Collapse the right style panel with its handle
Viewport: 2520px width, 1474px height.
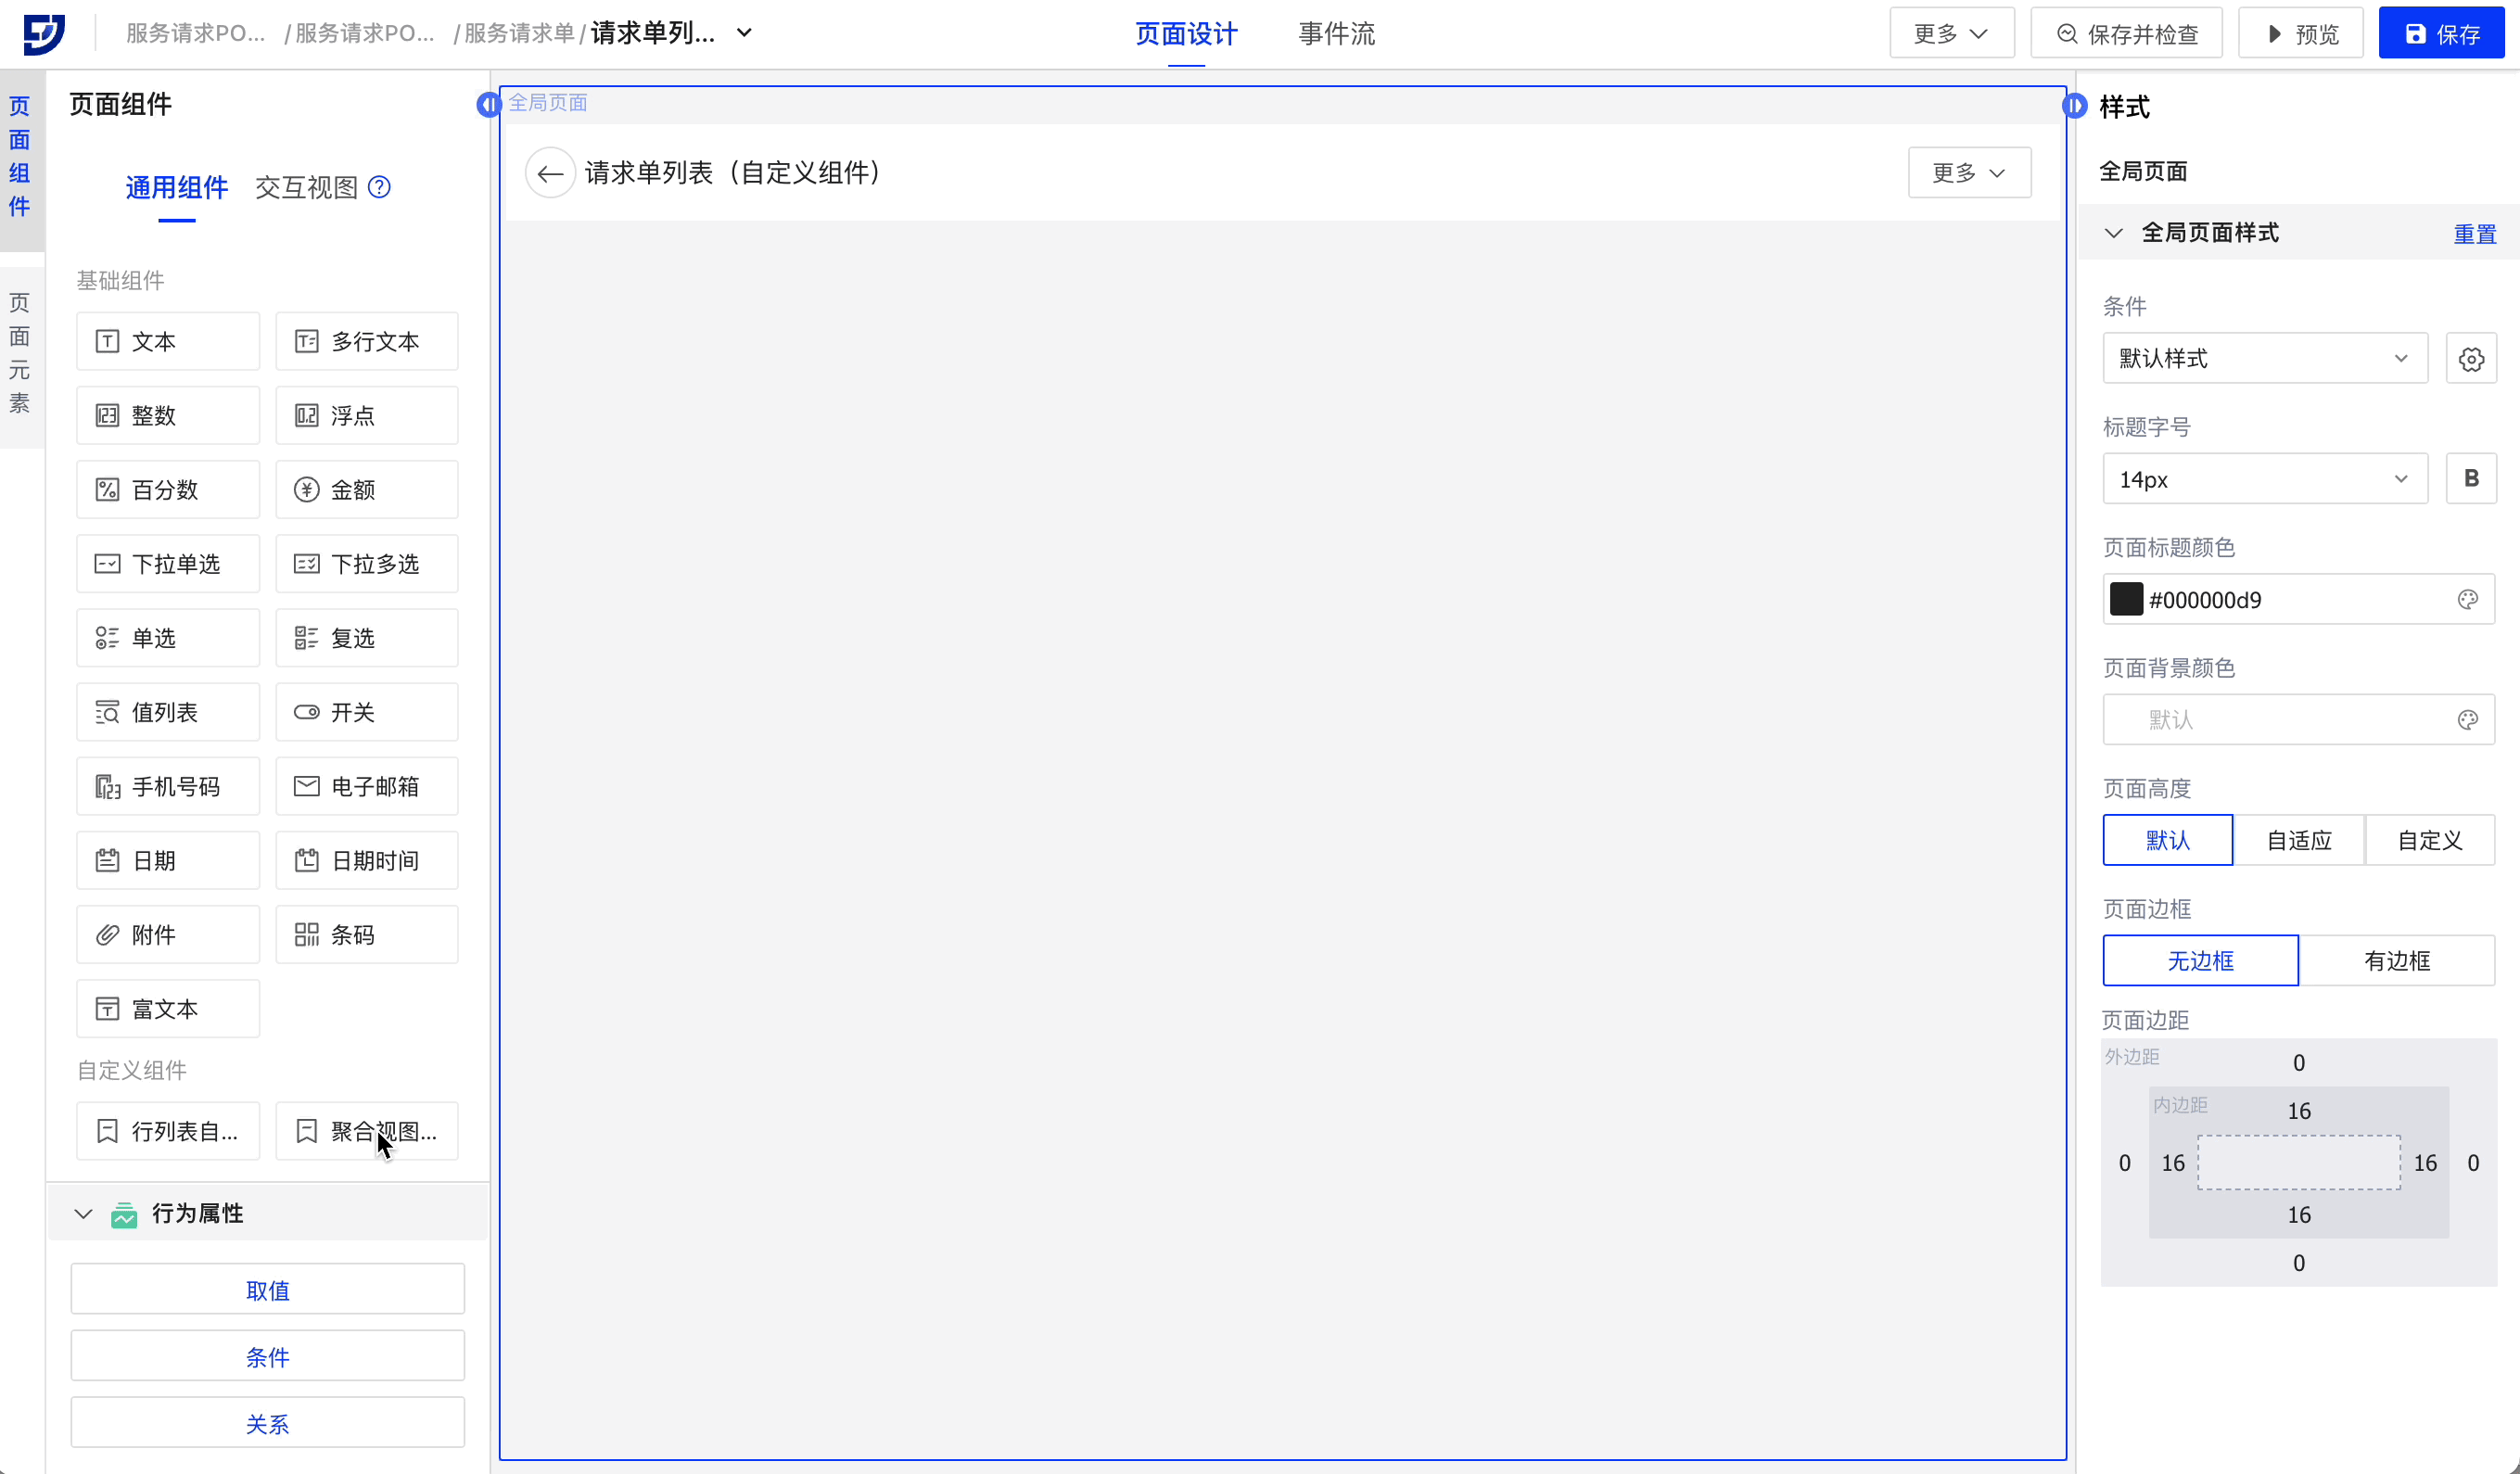point(2075,105)
